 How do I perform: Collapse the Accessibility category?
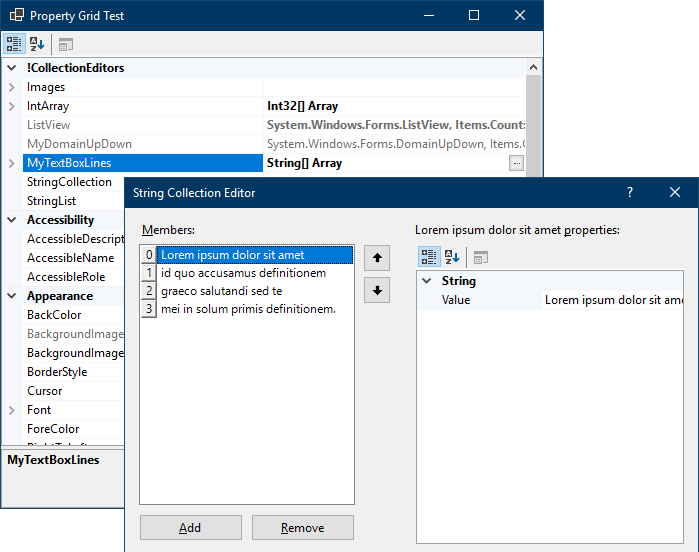point(12,220)
